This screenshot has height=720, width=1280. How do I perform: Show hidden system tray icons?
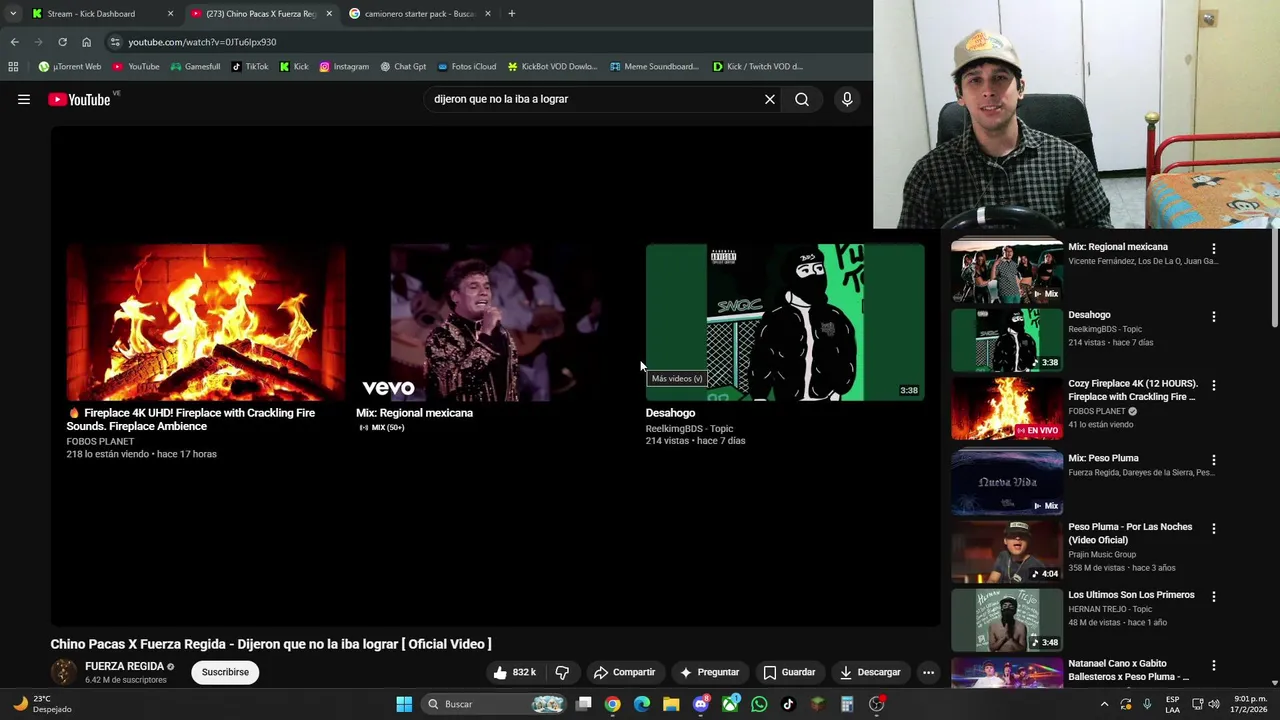tap(1104, 704)
